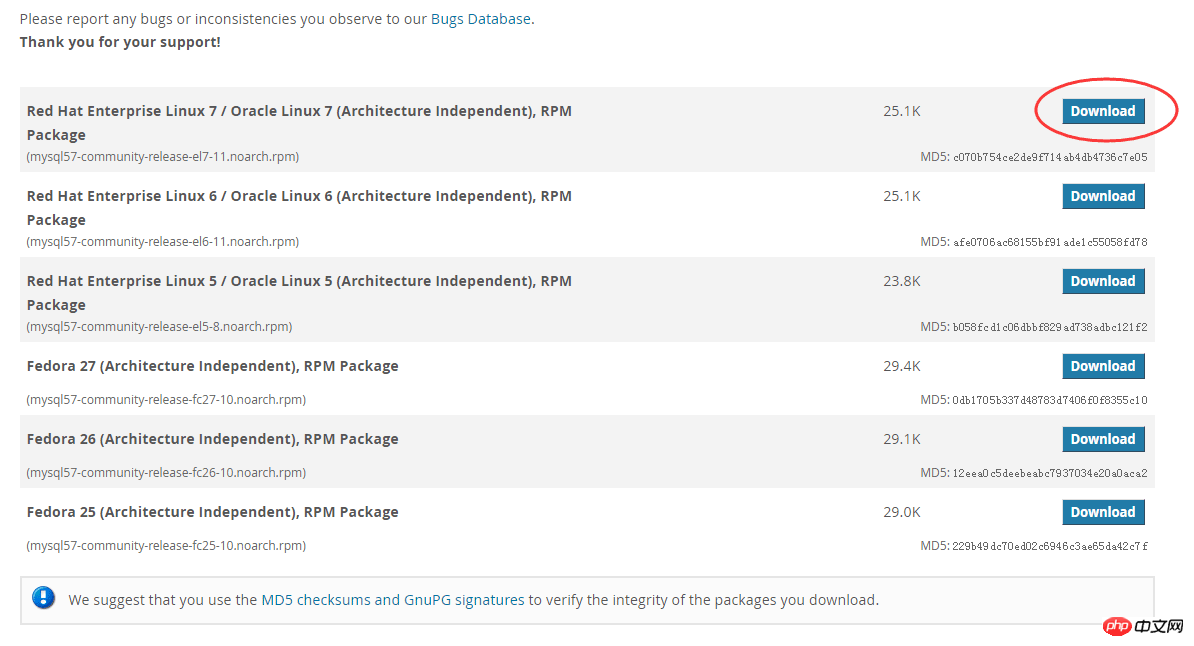The width and height of the screenshot is (1194, 646).
Task: Select filename mysql57-community-release-el7-11.noarch.rpm
Action: tap(163, 157)
